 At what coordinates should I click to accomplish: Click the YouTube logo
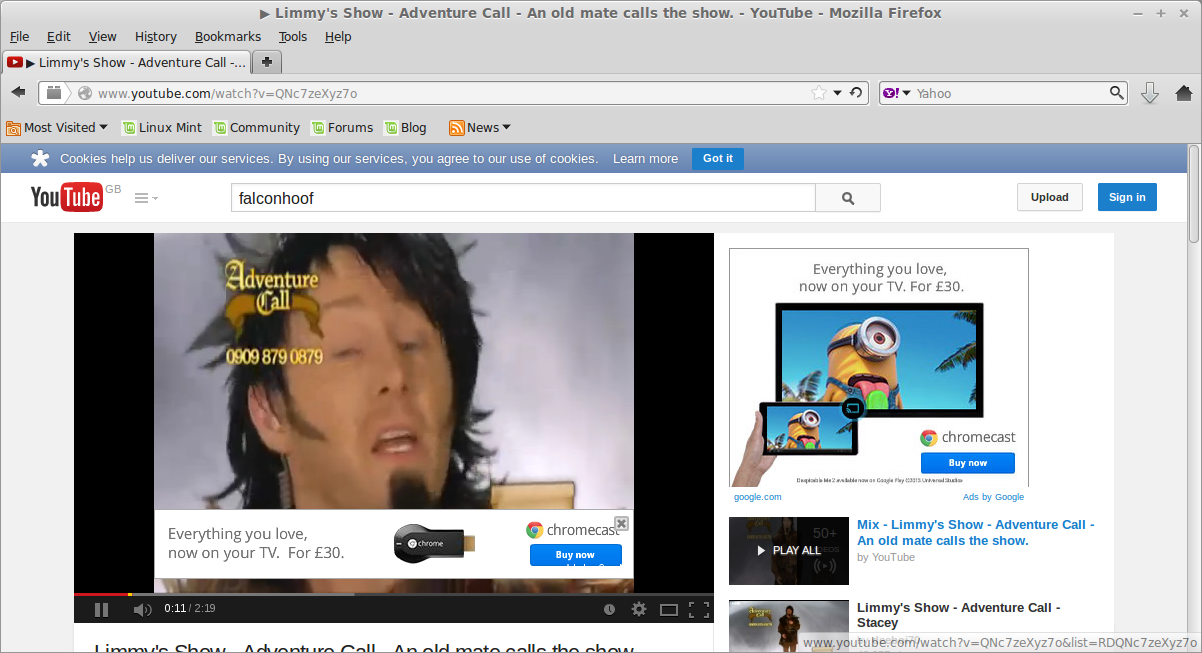(66, 197)
